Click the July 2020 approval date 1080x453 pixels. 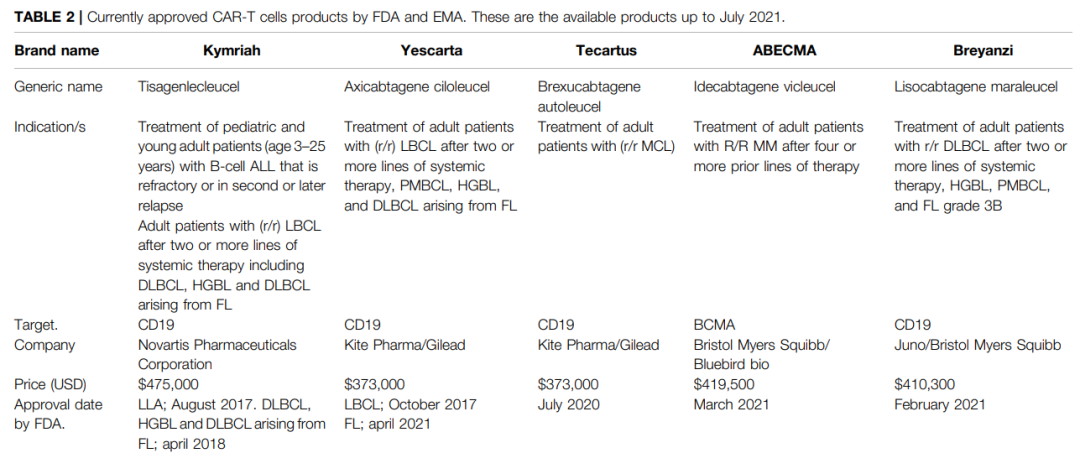coord(568,404)
